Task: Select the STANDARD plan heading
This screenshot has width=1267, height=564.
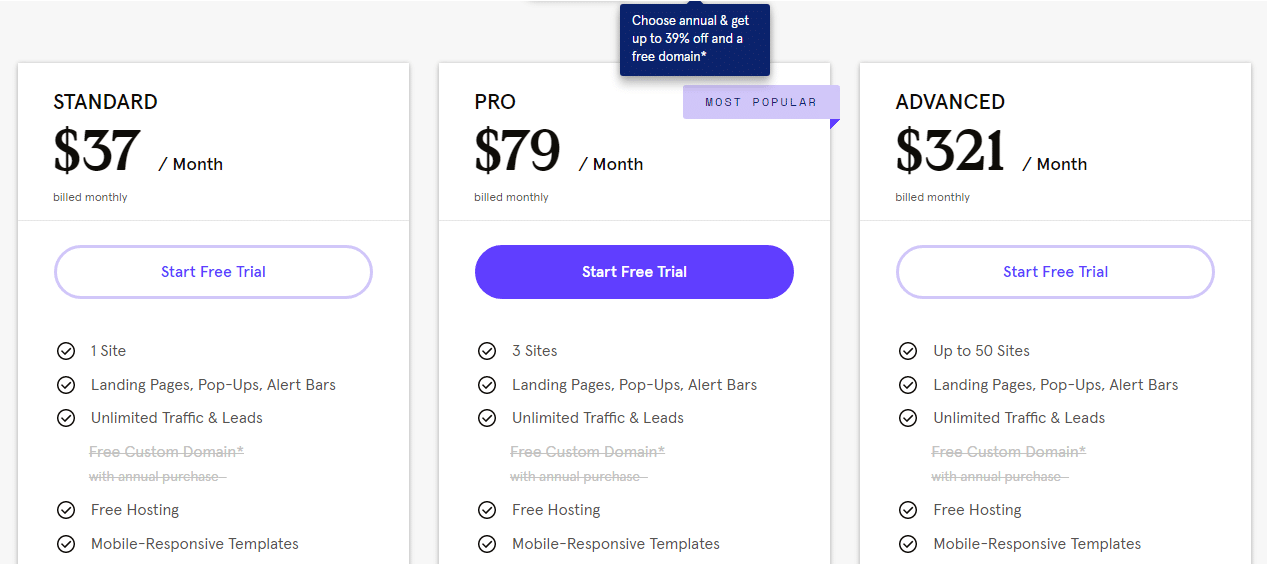Action: tap(105, 102)
